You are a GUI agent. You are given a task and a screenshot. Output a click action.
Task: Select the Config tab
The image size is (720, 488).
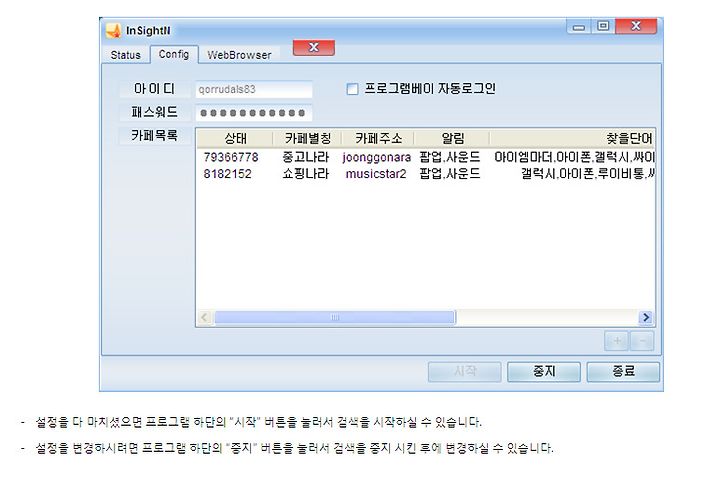coord(174,54)
